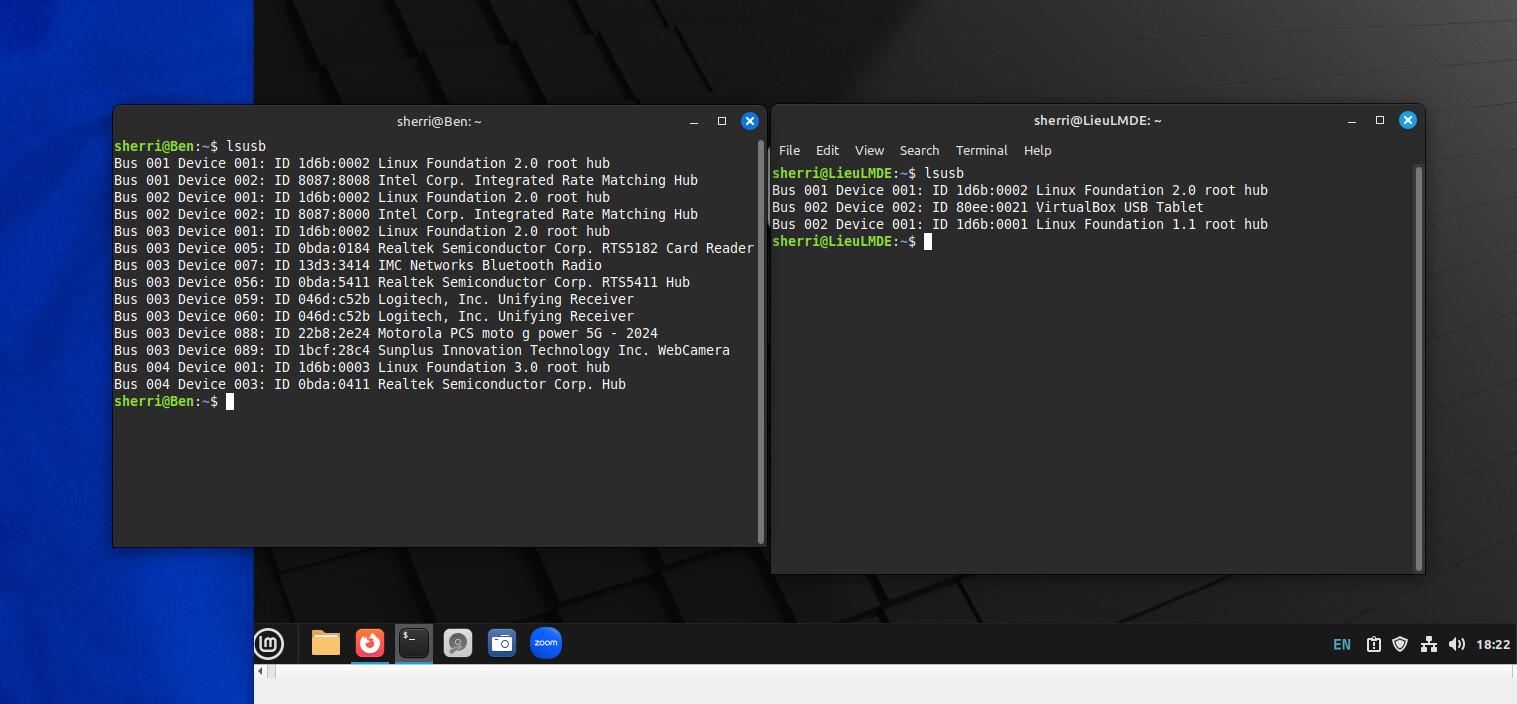Click the Motorola moto g power 5G line
The width and height of the screenshot is (1517, 704).
[x=386, y=333]
